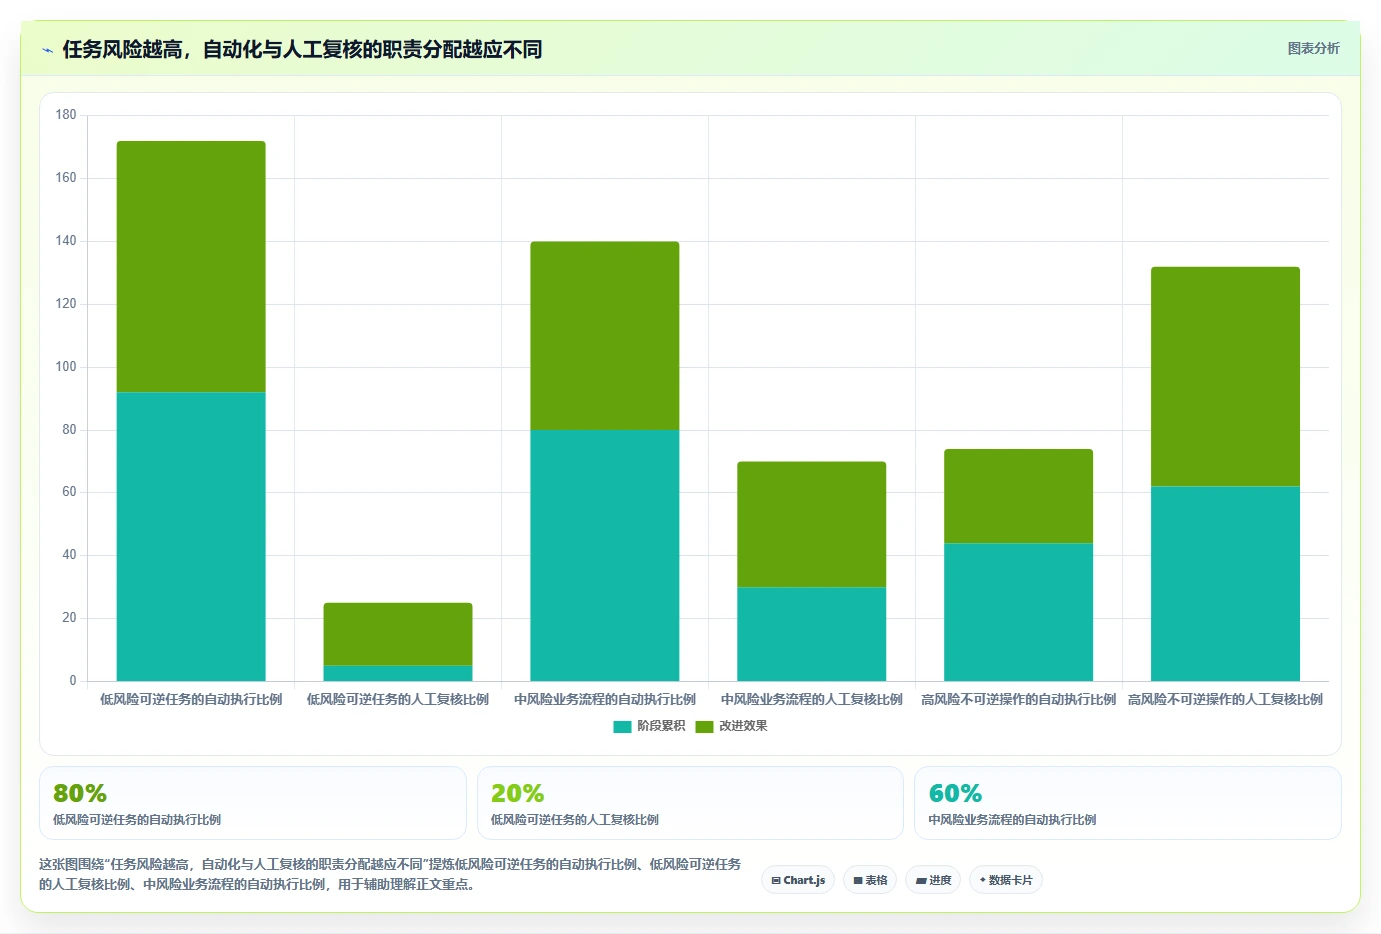Click x-axis label 高风险不可逆操作的自动执行比例
This screenshot has height=934, width=1381.
click(x=1019, y=700)
